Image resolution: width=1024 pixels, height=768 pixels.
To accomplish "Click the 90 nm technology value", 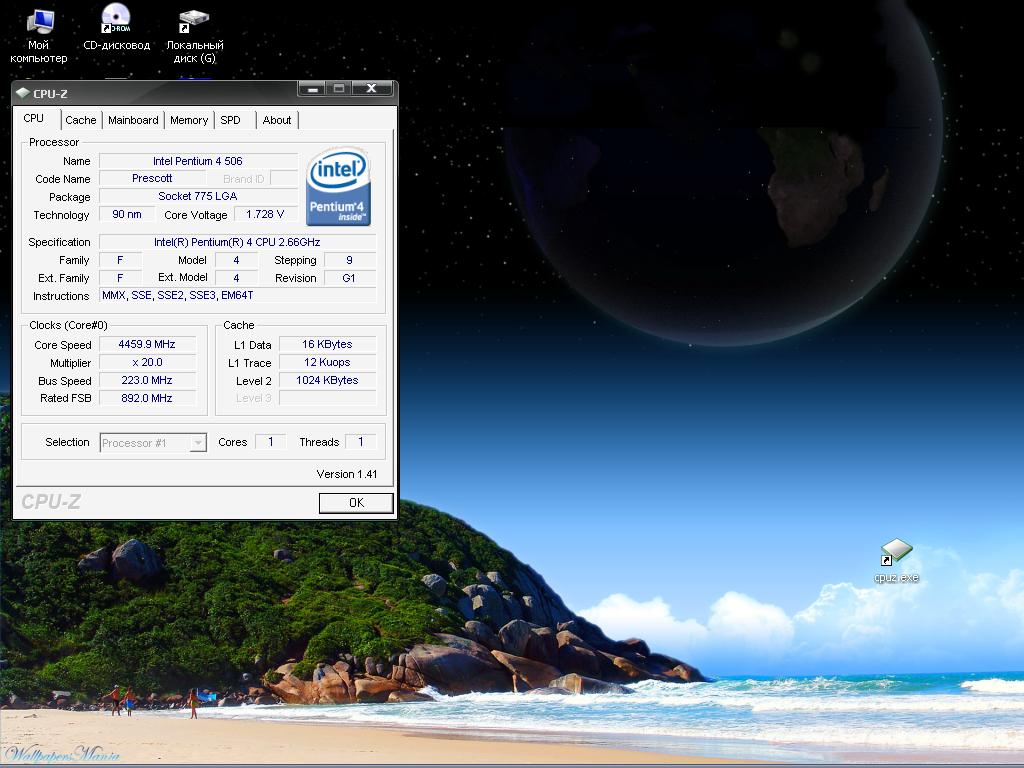I will 127,214.
